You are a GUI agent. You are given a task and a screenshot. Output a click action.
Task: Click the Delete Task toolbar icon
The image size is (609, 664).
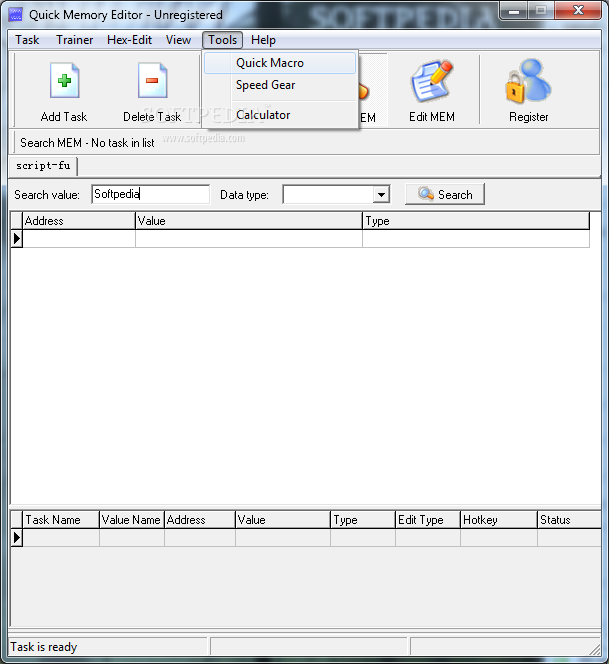tap(152, 80)
